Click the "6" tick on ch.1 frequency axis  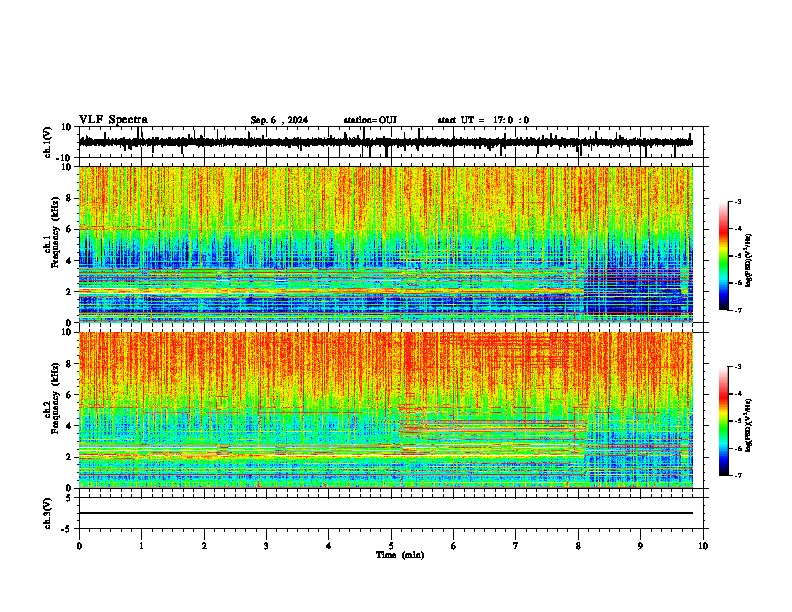pyautogui.click(x=69, y=229)
